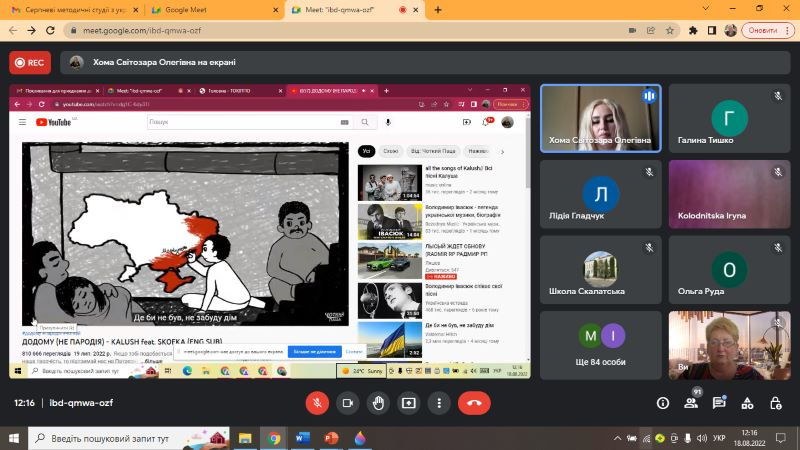
Task: Click the taskbar clock showing 12:16
Action: [749, 438]
